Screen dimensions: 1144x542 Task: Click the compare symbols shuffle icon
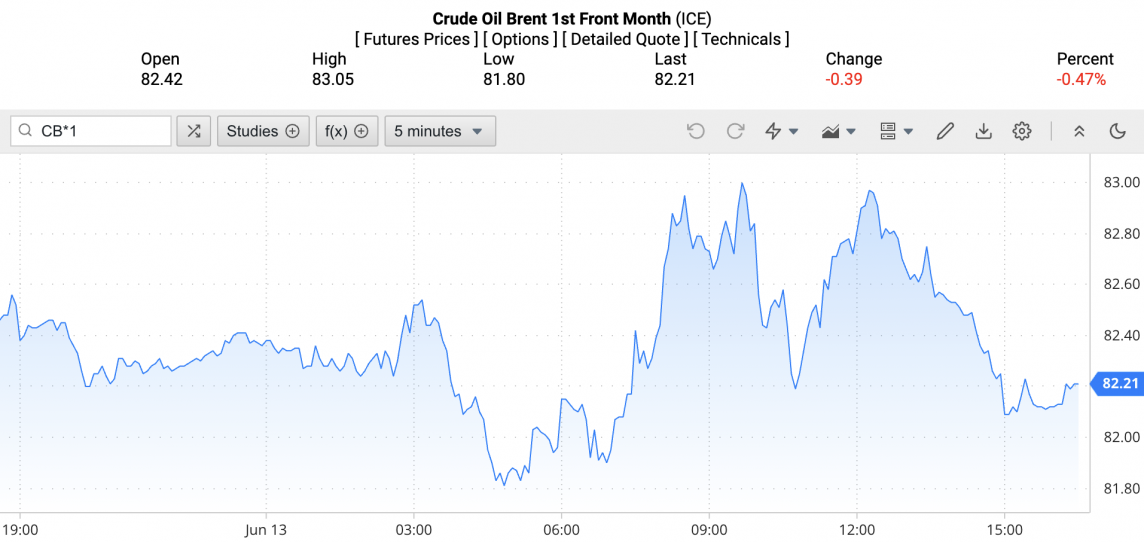(194, 131)
